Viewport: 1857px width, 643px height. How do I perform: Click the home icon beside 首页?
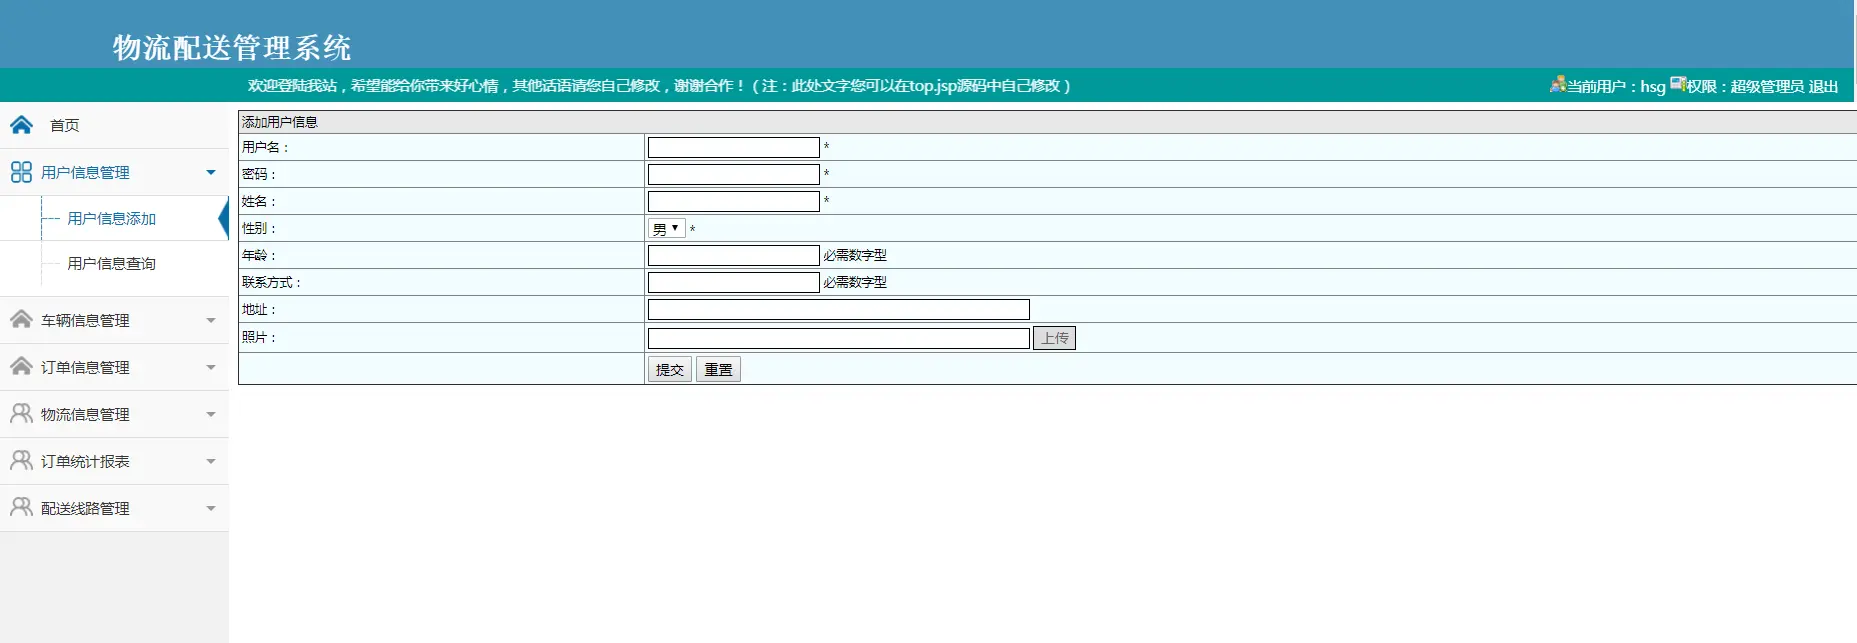coord(21,125)
